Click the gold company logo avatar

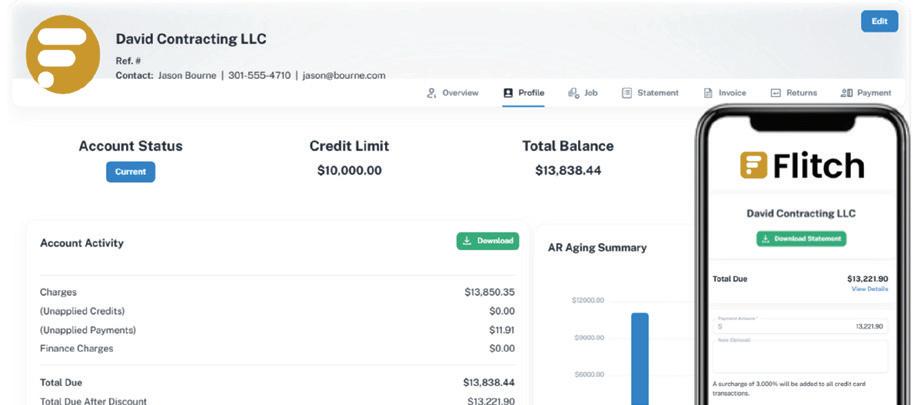click(63, 54)
